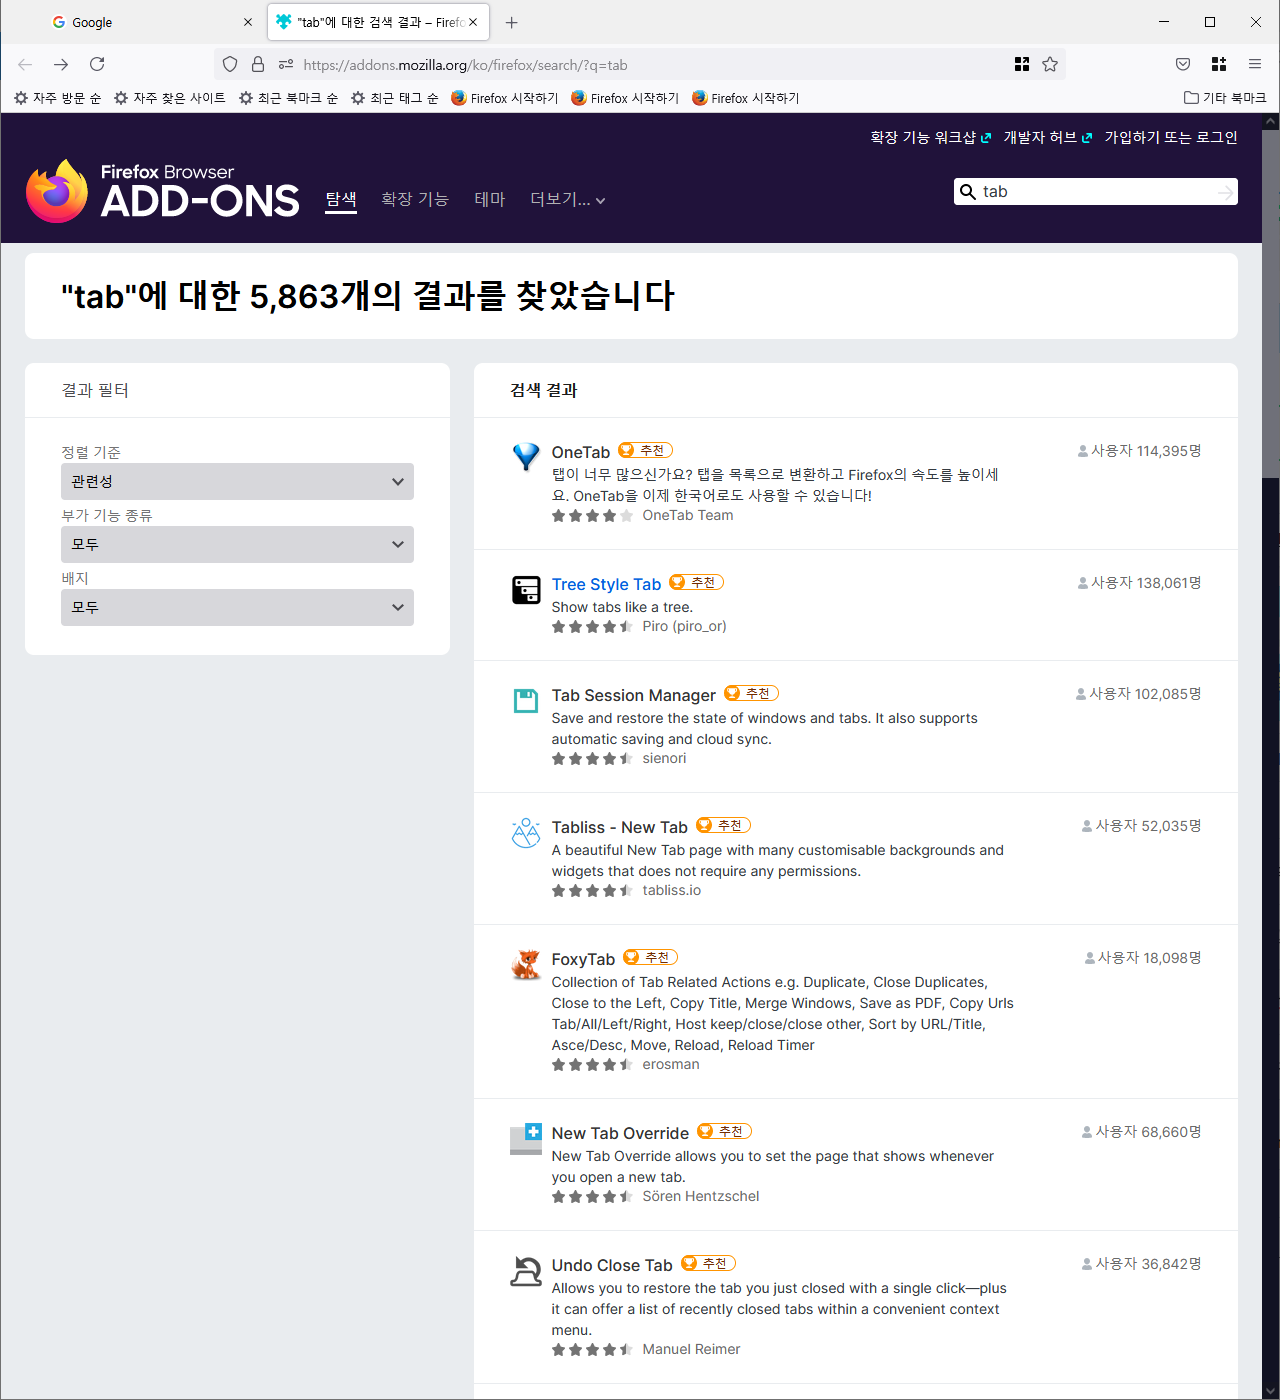Click the Tree Style Tab icon
Image resolution: width=1280 pixels, height=1400 pixels.
[x=526, y=590]
